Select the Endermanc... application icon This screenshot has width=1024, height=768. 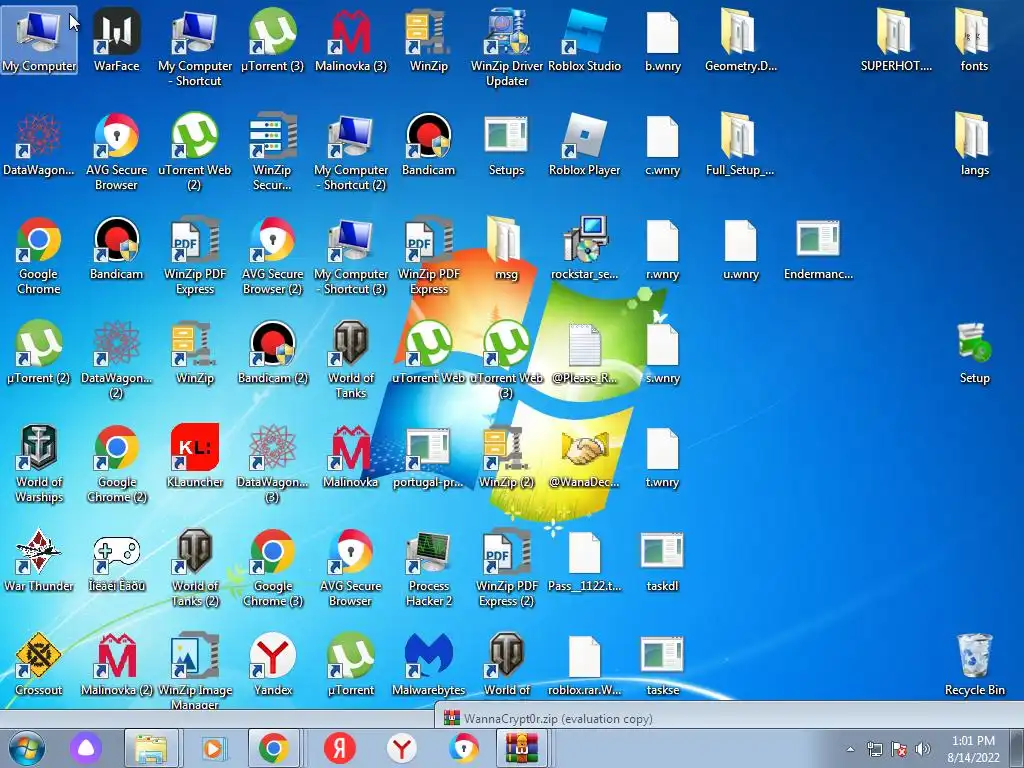point(818,248)
